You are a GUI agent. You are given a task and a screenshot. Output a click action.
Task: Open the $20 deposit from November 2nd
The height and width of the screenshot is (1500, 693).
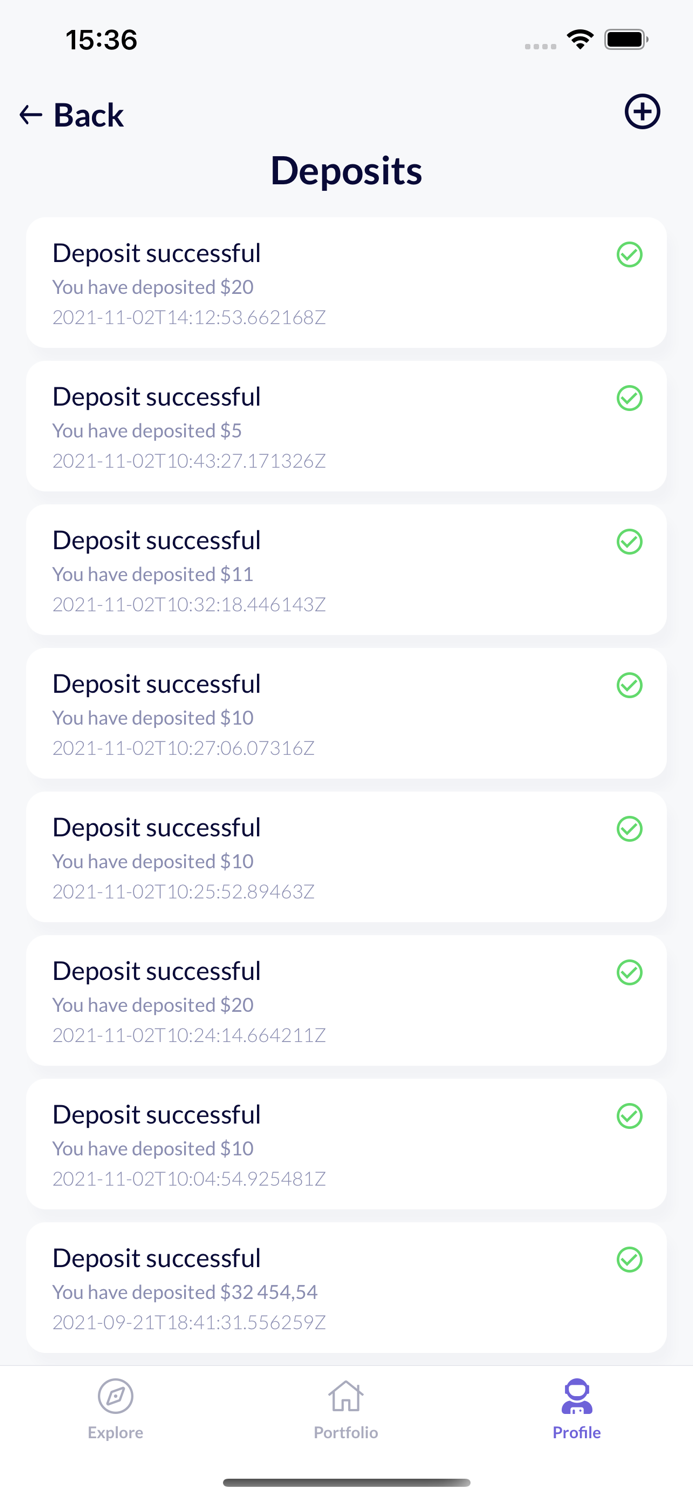346,282
